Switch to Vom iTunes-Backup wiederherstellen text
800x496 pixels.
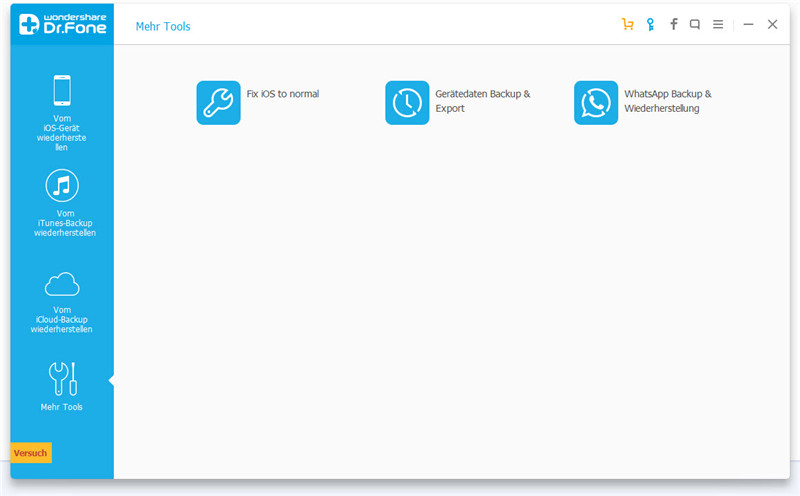[65, 223]
